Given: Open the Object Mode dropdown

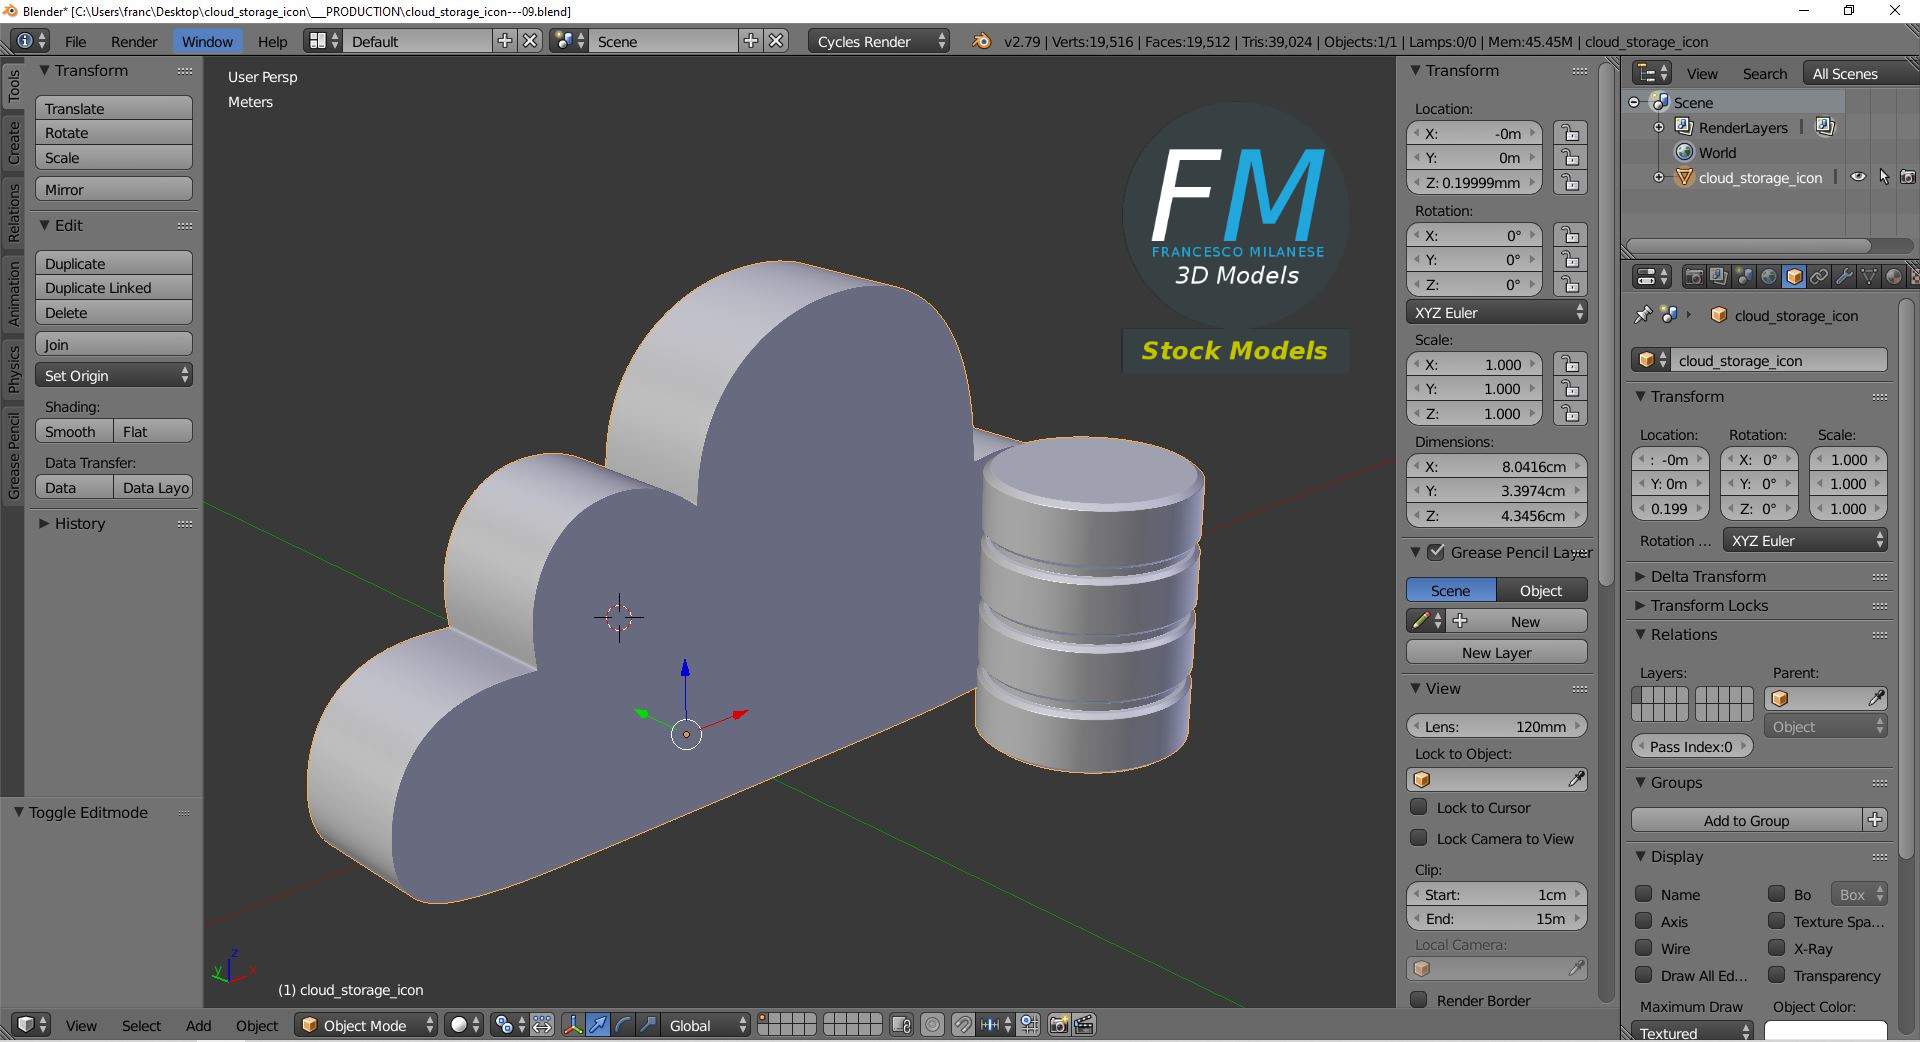Looking at the screenshot, I should [366, 1025].
